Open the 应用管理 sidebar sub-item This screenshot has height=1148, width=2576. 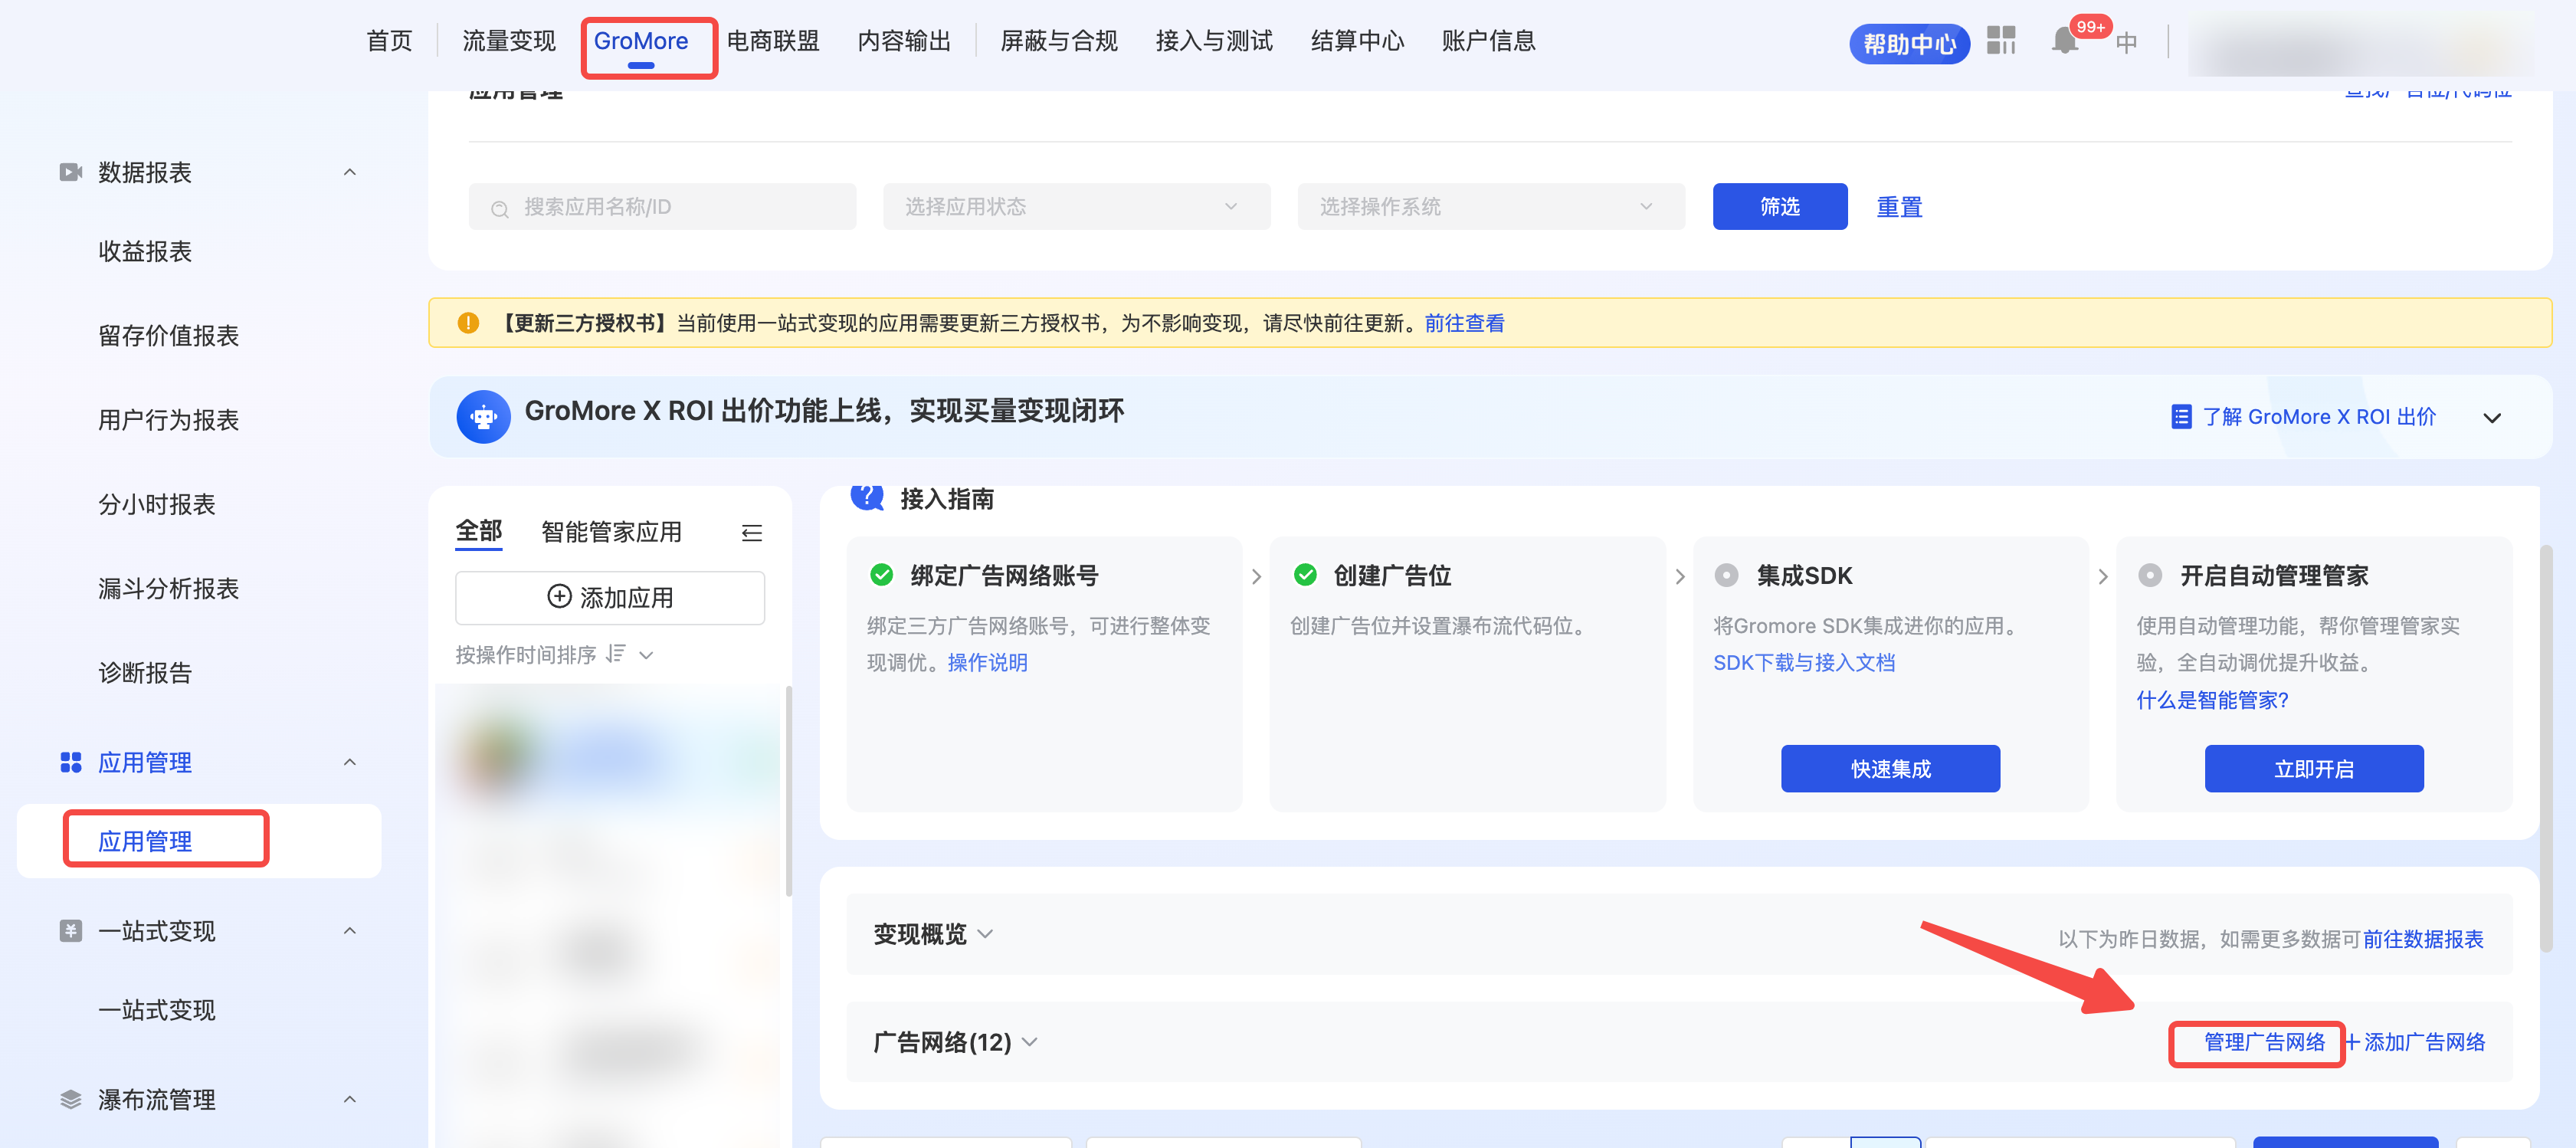click(x=199, y=841)
